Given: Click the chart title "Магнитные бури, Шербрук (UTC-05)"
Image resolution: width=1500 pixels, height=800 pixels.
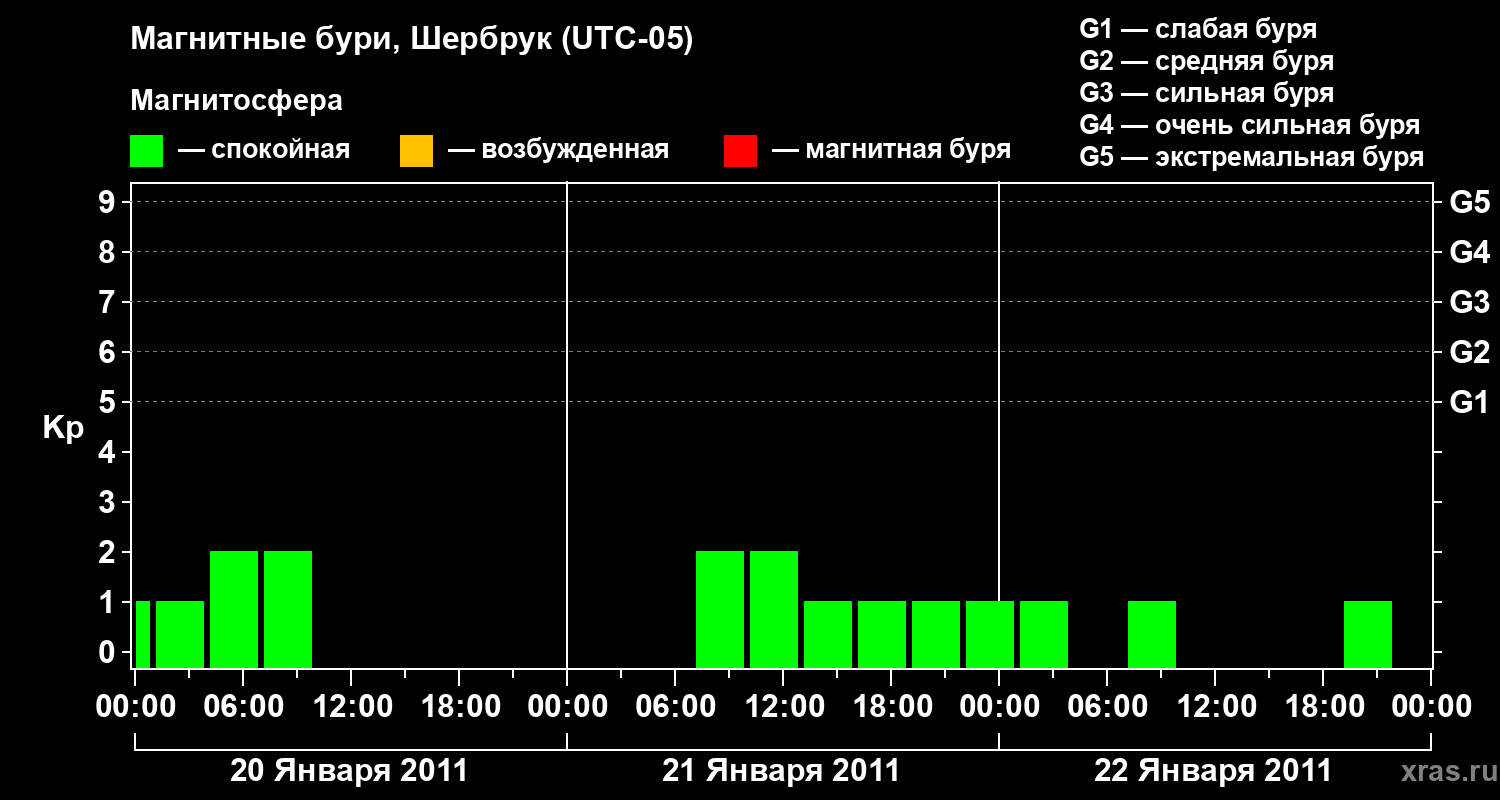Looking at the screenshot, I should click(x=412, y=41).
